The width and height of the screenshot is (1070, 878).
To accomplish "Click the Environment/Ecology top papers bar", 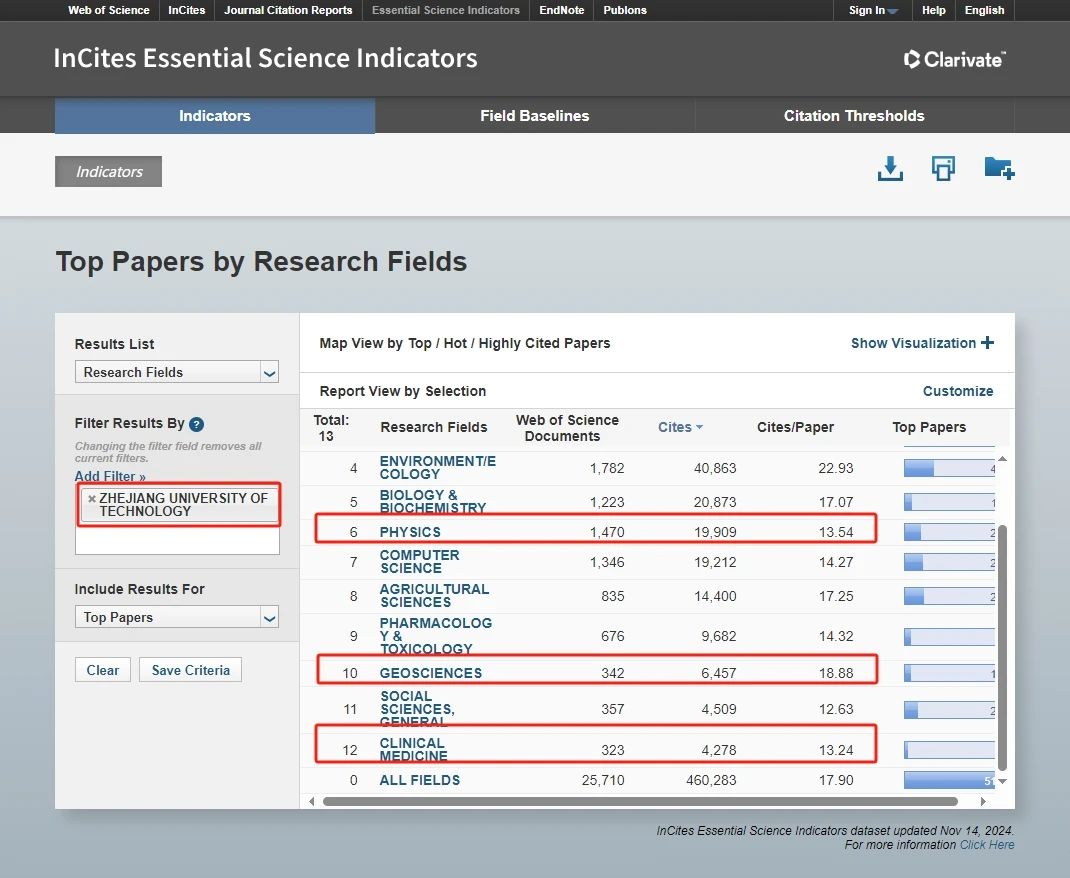I will click(949, 468).
